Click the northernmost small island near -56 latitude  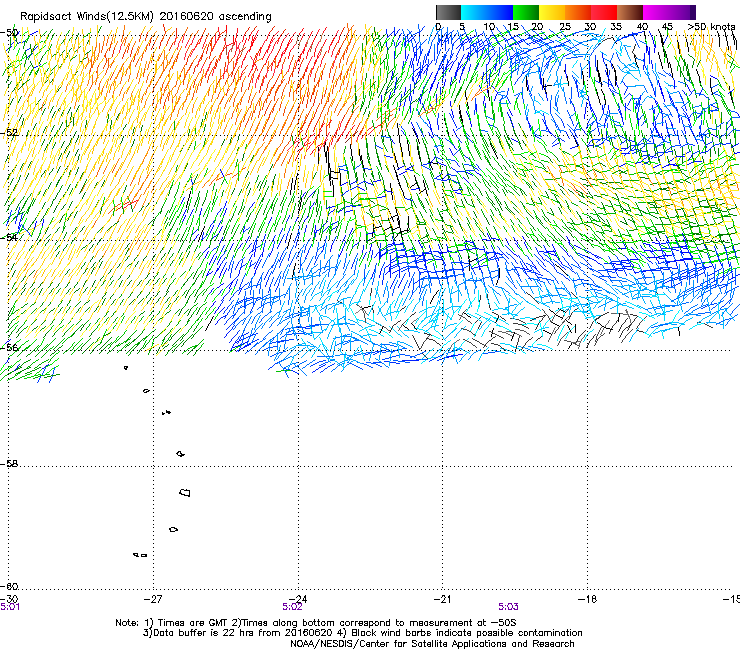click(x=126, y=368)
